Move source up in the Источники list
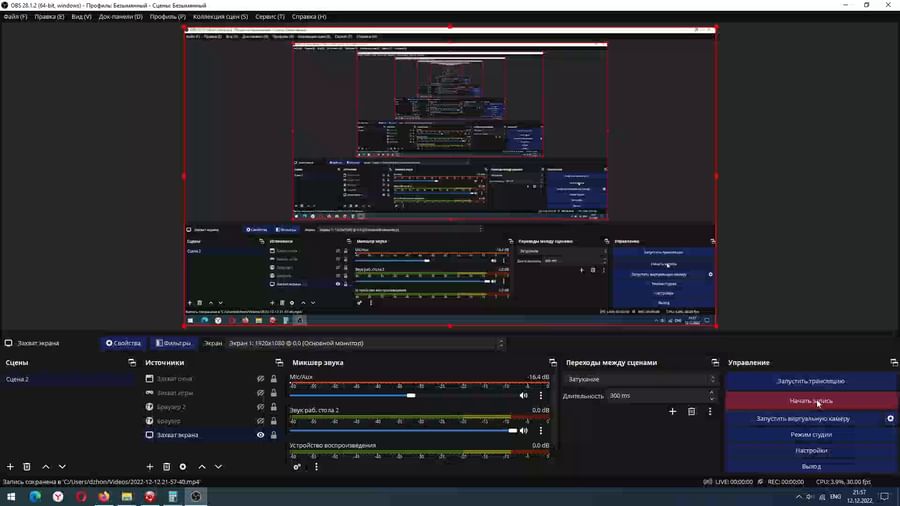The image size is (900, 506). [202, 466]
